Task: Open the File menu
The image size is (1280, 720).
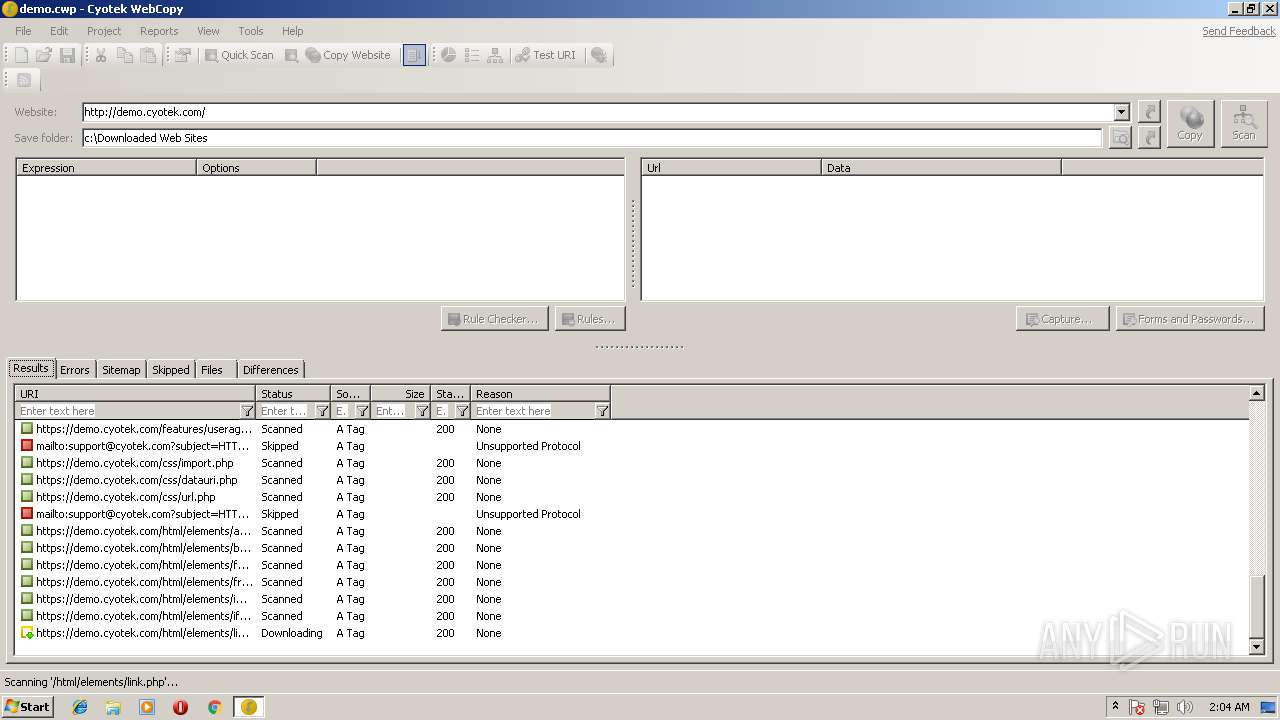Action: (23, 31)
